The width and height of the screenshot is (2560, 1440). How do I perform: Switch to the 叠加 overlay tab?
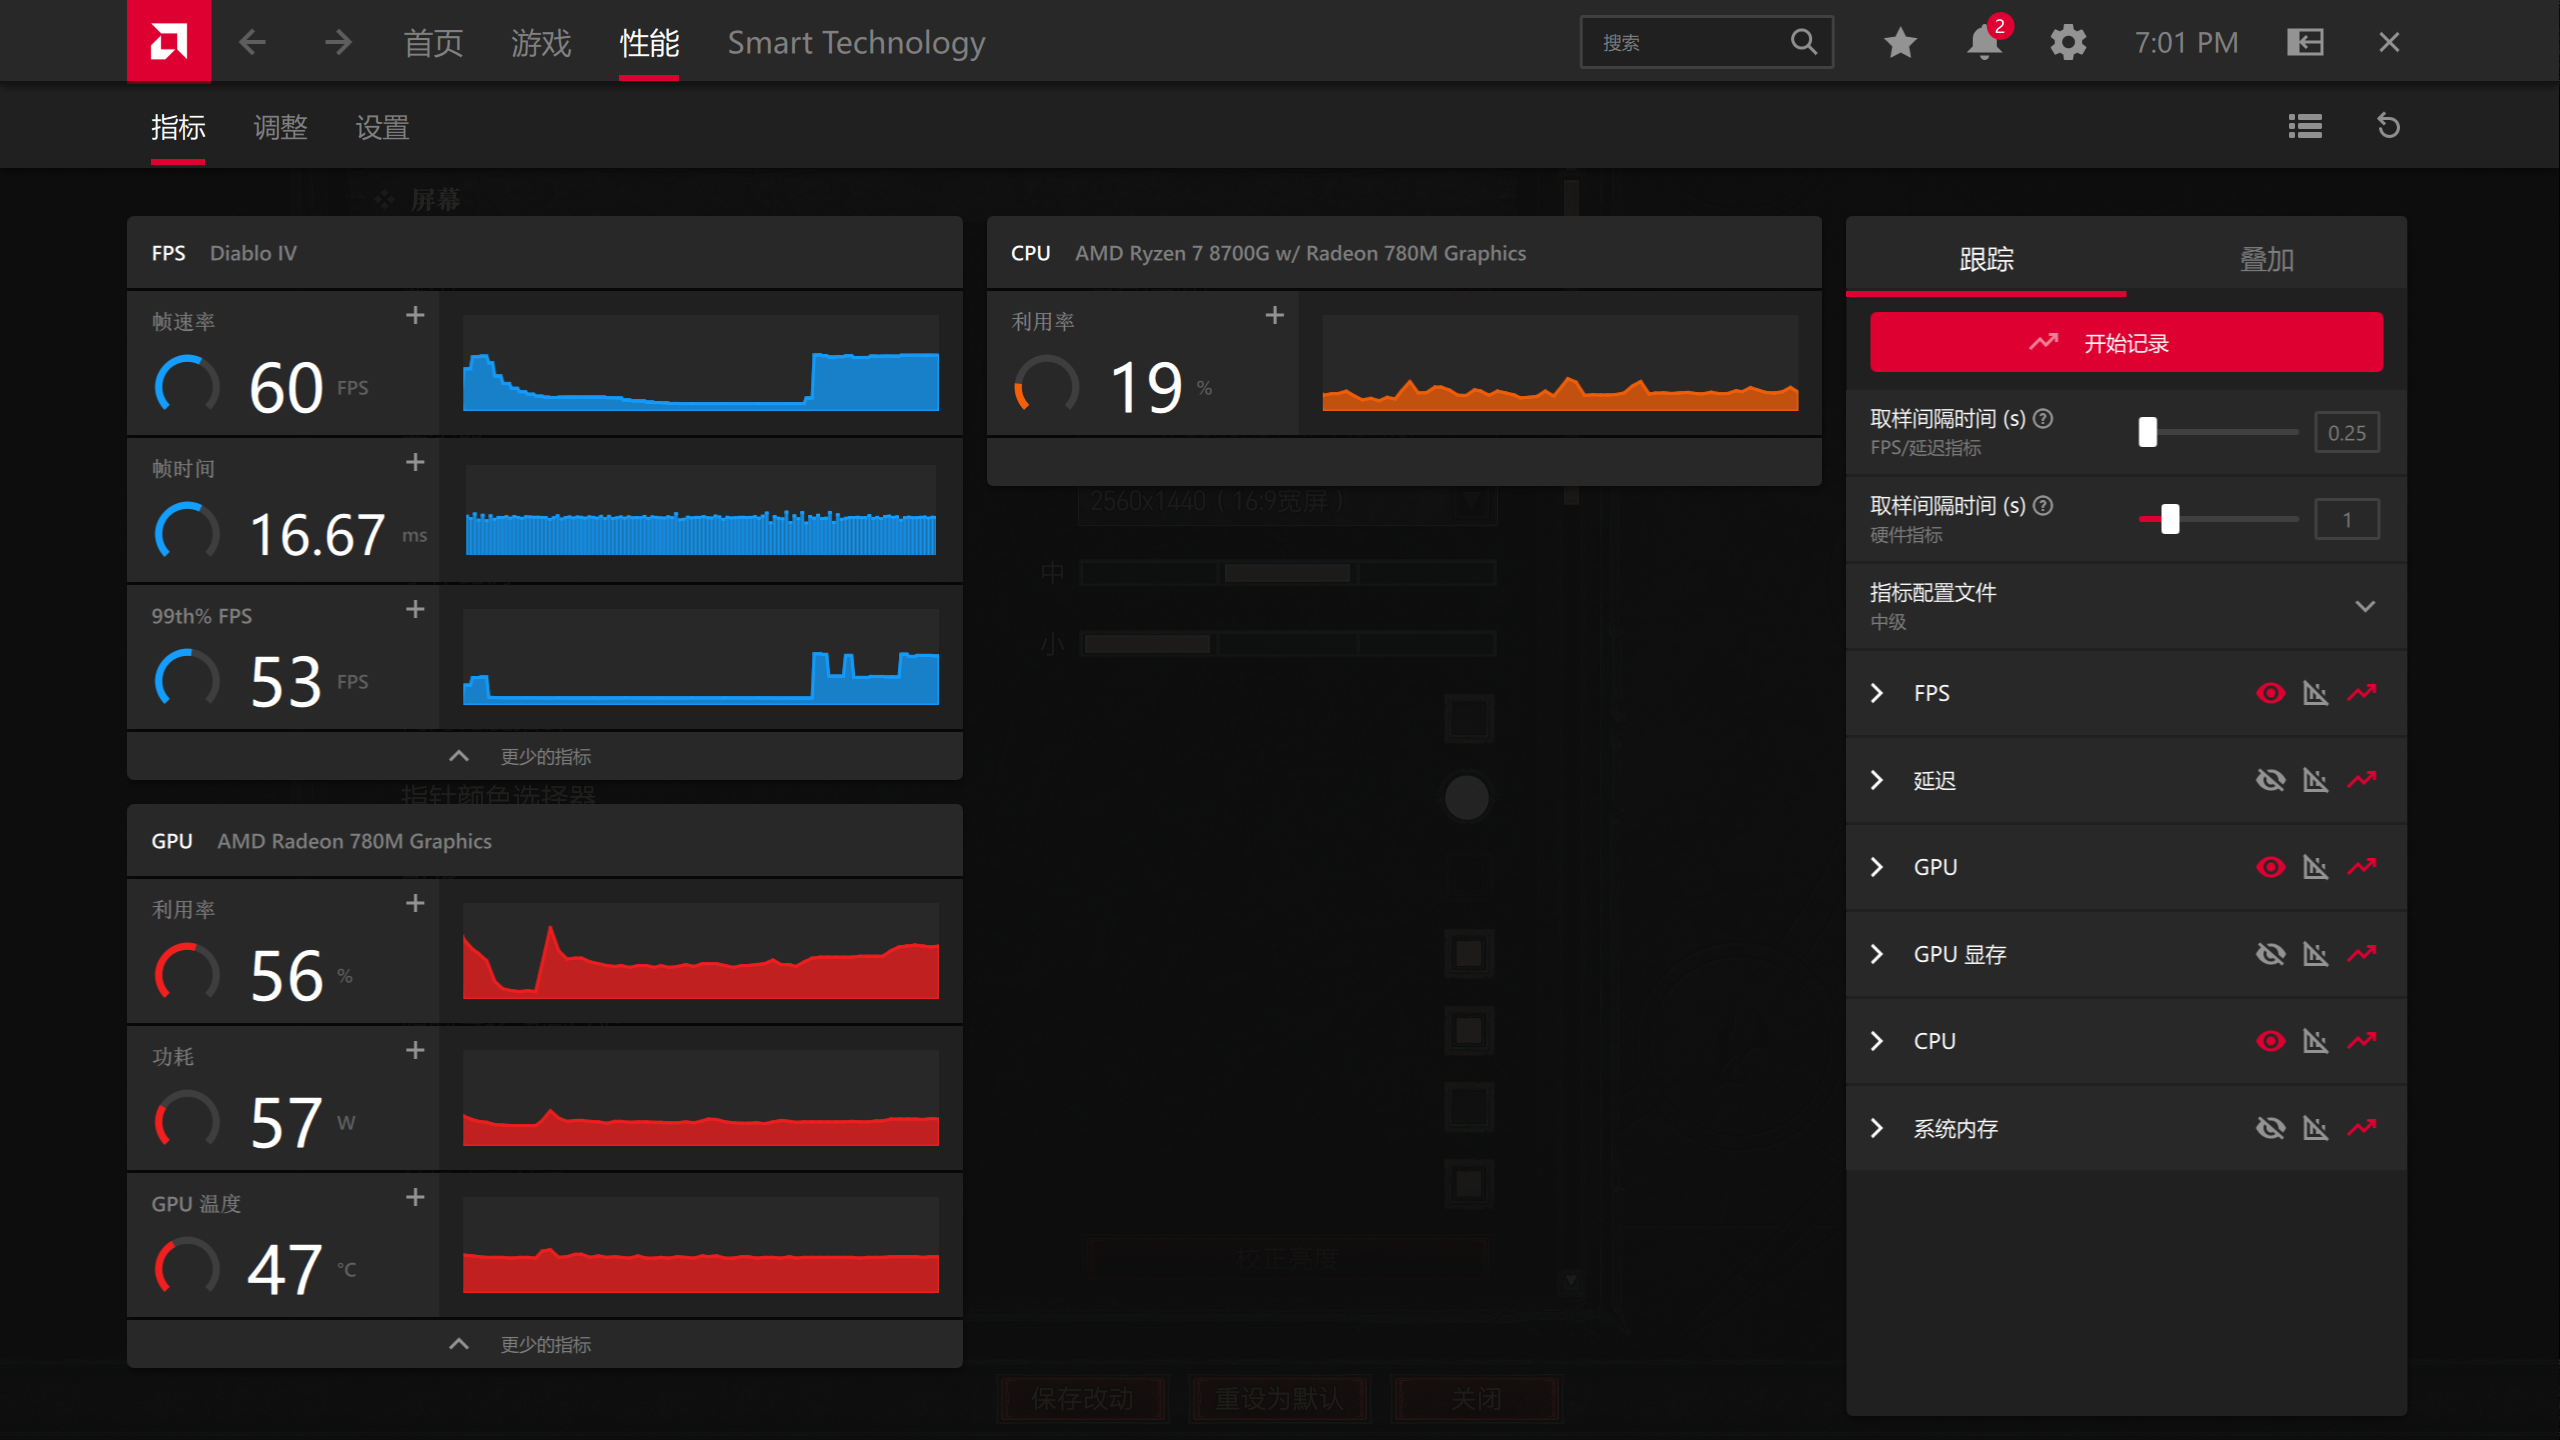click(2266, 259)
